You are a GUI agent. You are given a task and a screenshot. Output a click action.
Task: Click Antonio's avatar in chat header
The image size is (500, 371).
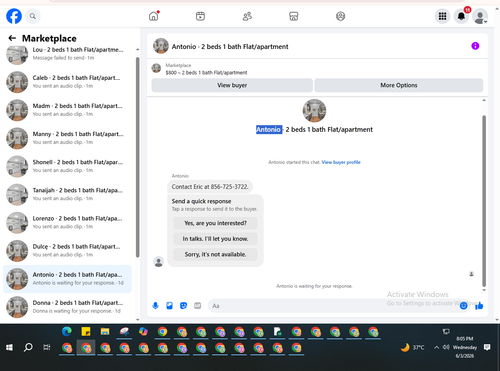(x=161, y=46)
